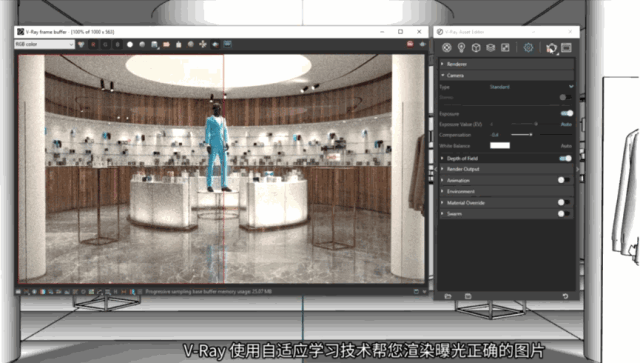
Task: Open Textures tab in Asset Editor
Action: point(505,48)
